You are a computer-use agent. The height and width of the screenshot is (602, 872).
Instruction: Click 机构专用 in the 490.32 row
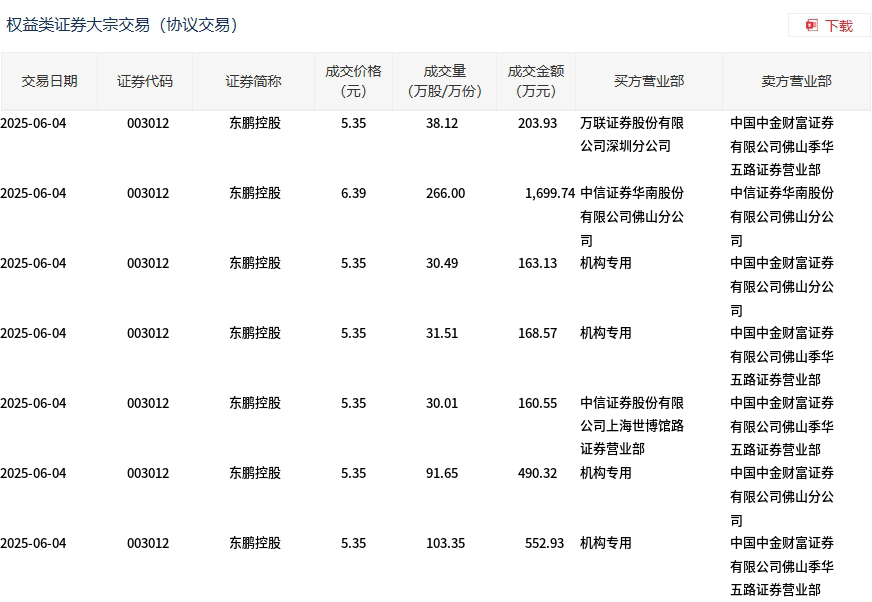pyautogui.click(x=606, y=473)
